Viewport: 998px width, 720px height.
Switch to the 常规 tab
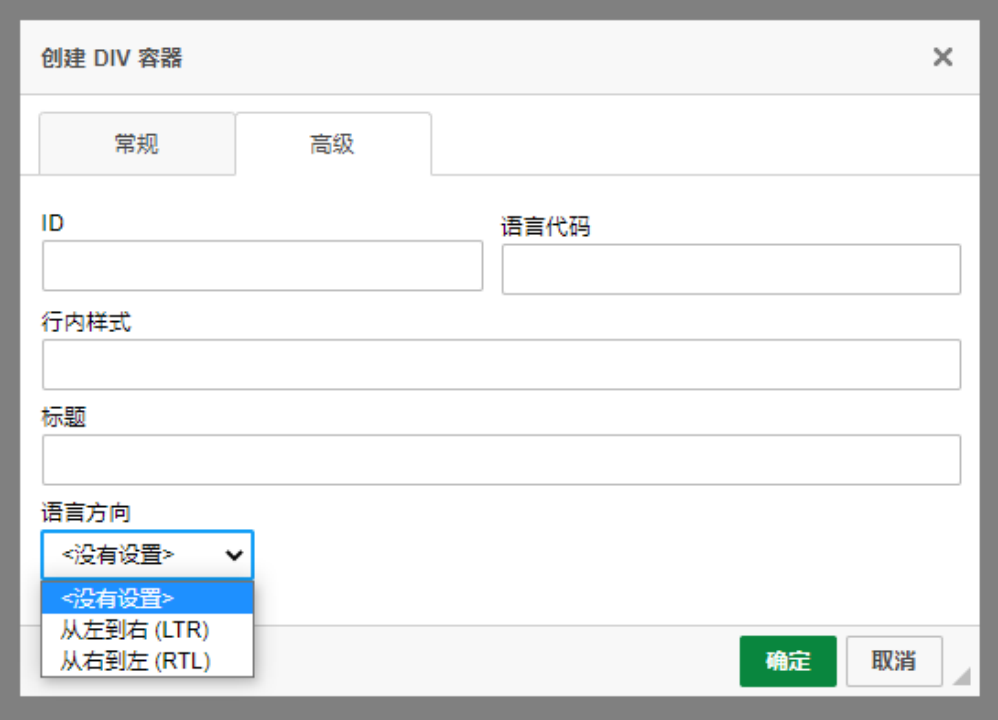[x=137, y=144]
